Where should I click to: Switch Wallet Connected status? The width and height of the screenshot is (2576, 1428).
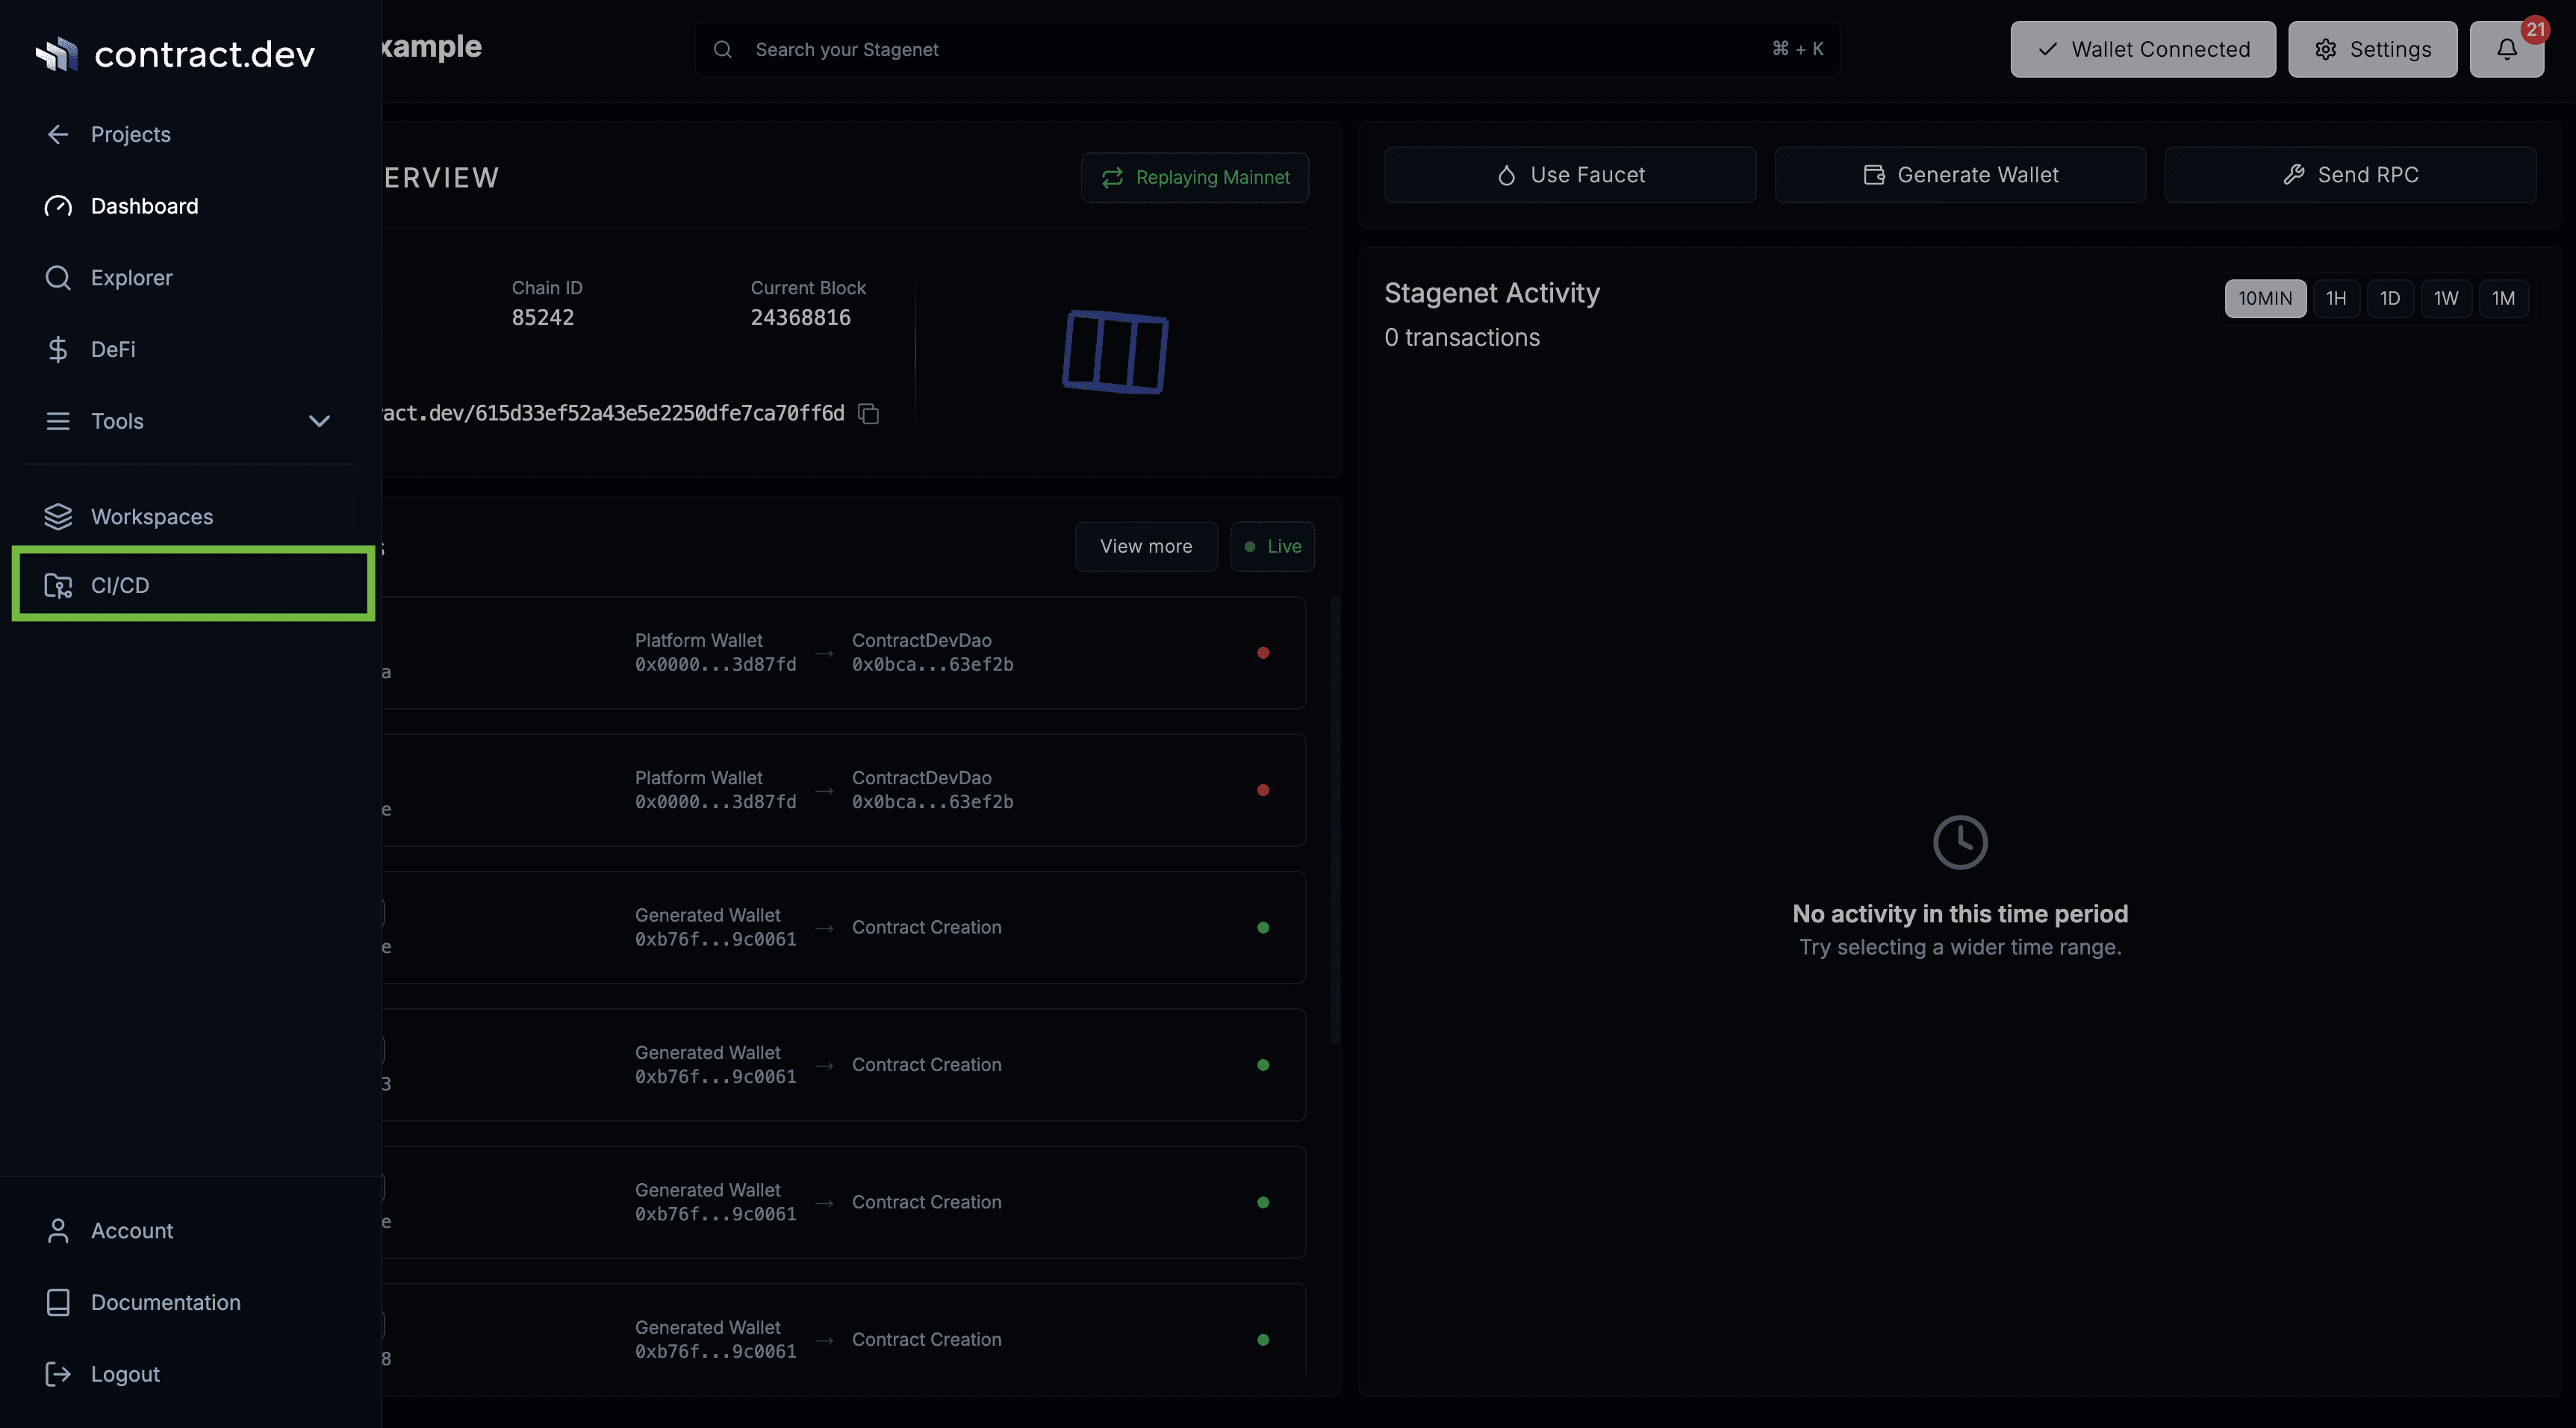pyautogui.click(x=2142, y=48)
